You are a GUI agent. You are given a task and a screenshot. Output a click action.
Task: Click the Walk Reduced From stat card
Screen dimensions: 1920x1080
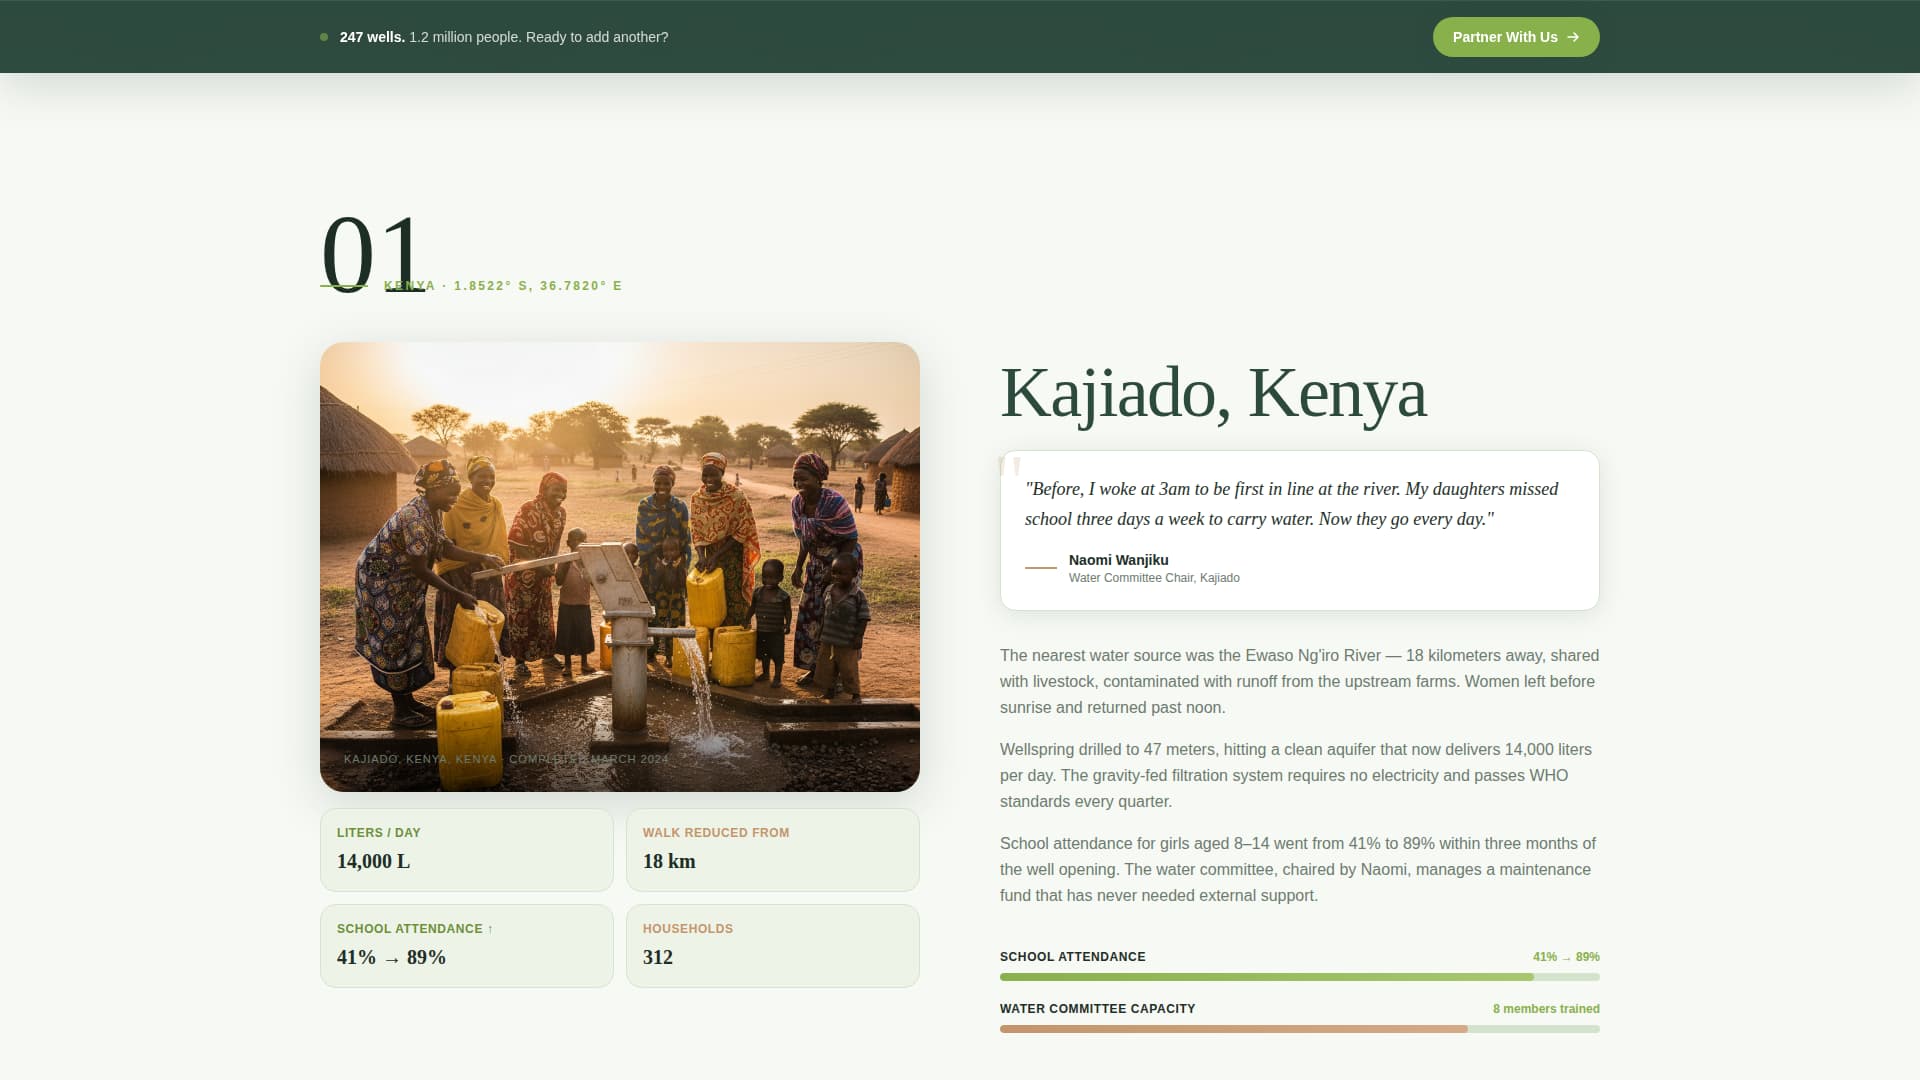[x=772, y=849]
